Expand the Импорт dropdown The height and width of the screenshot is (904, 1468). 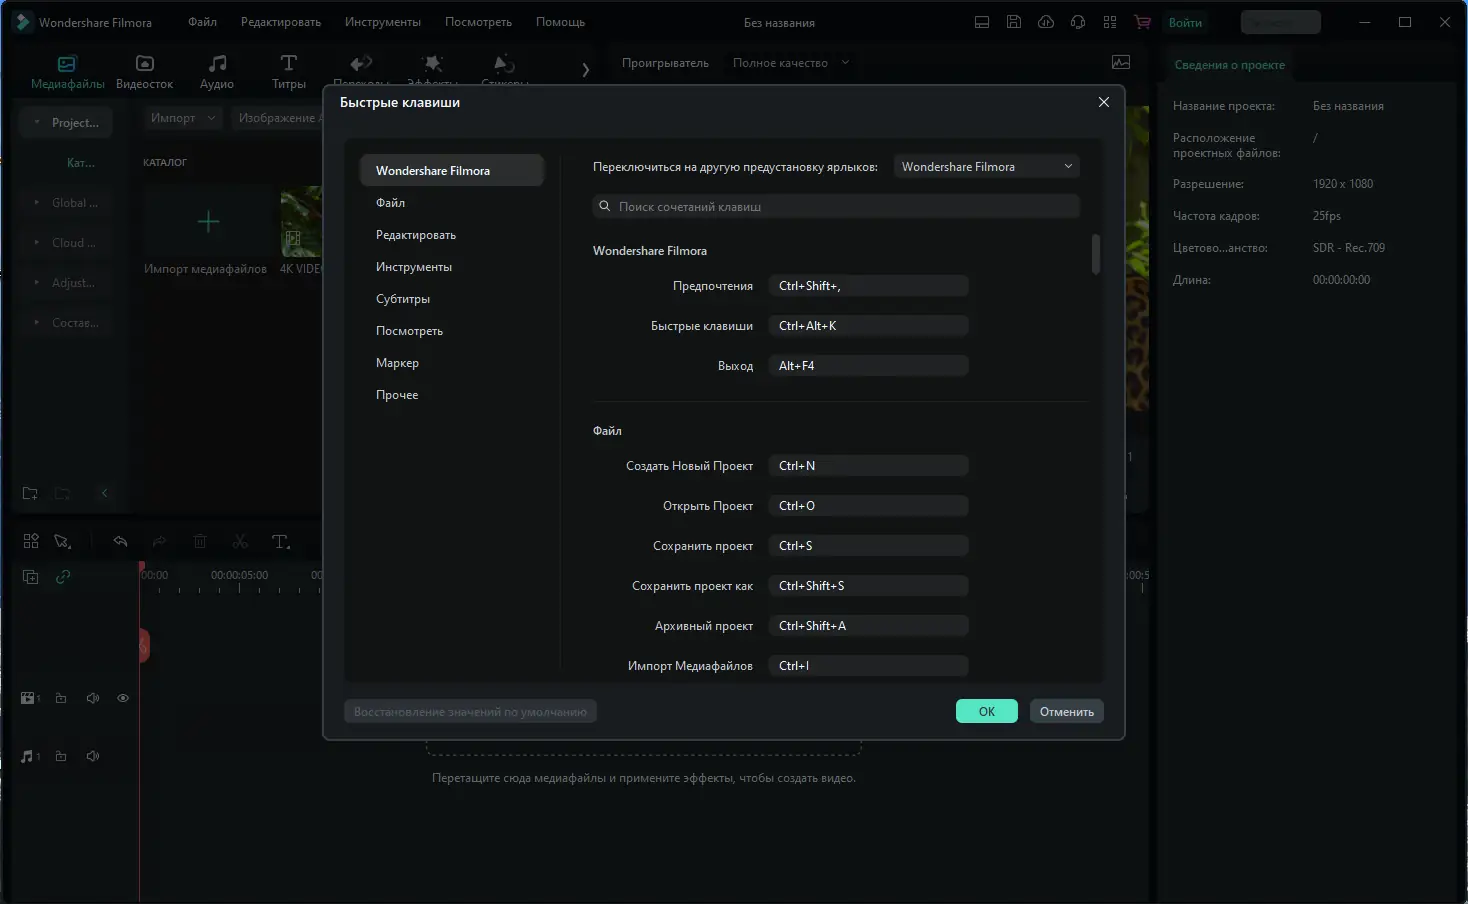[184, 118]
